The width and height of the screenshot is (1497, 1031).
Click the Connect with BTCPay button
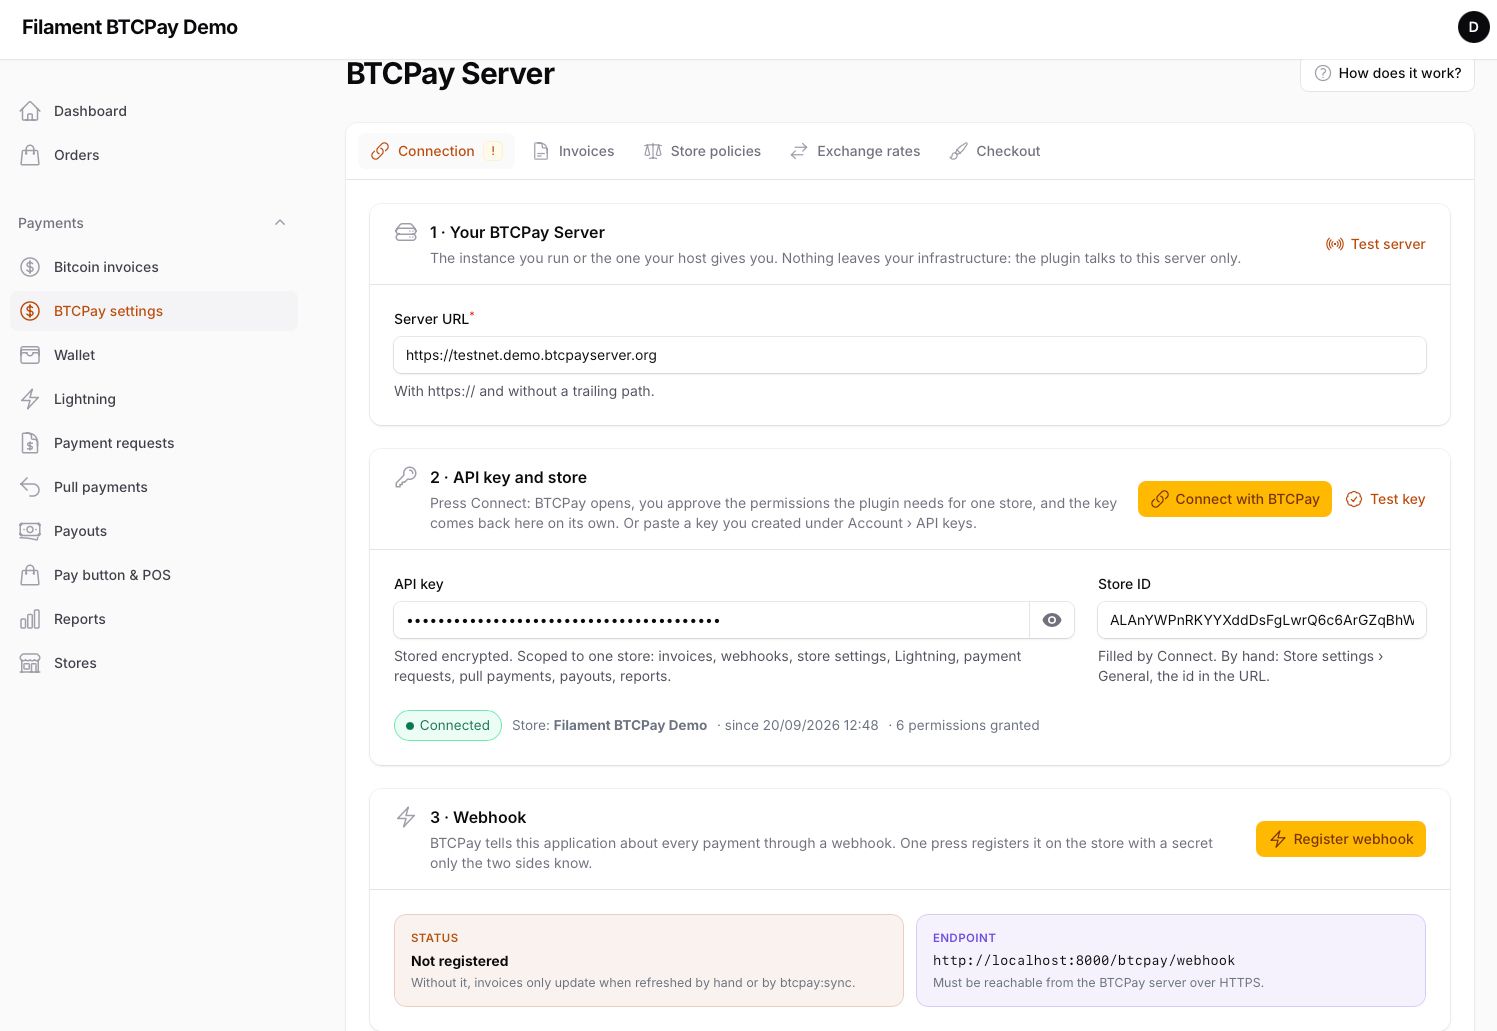point(1235,499)
